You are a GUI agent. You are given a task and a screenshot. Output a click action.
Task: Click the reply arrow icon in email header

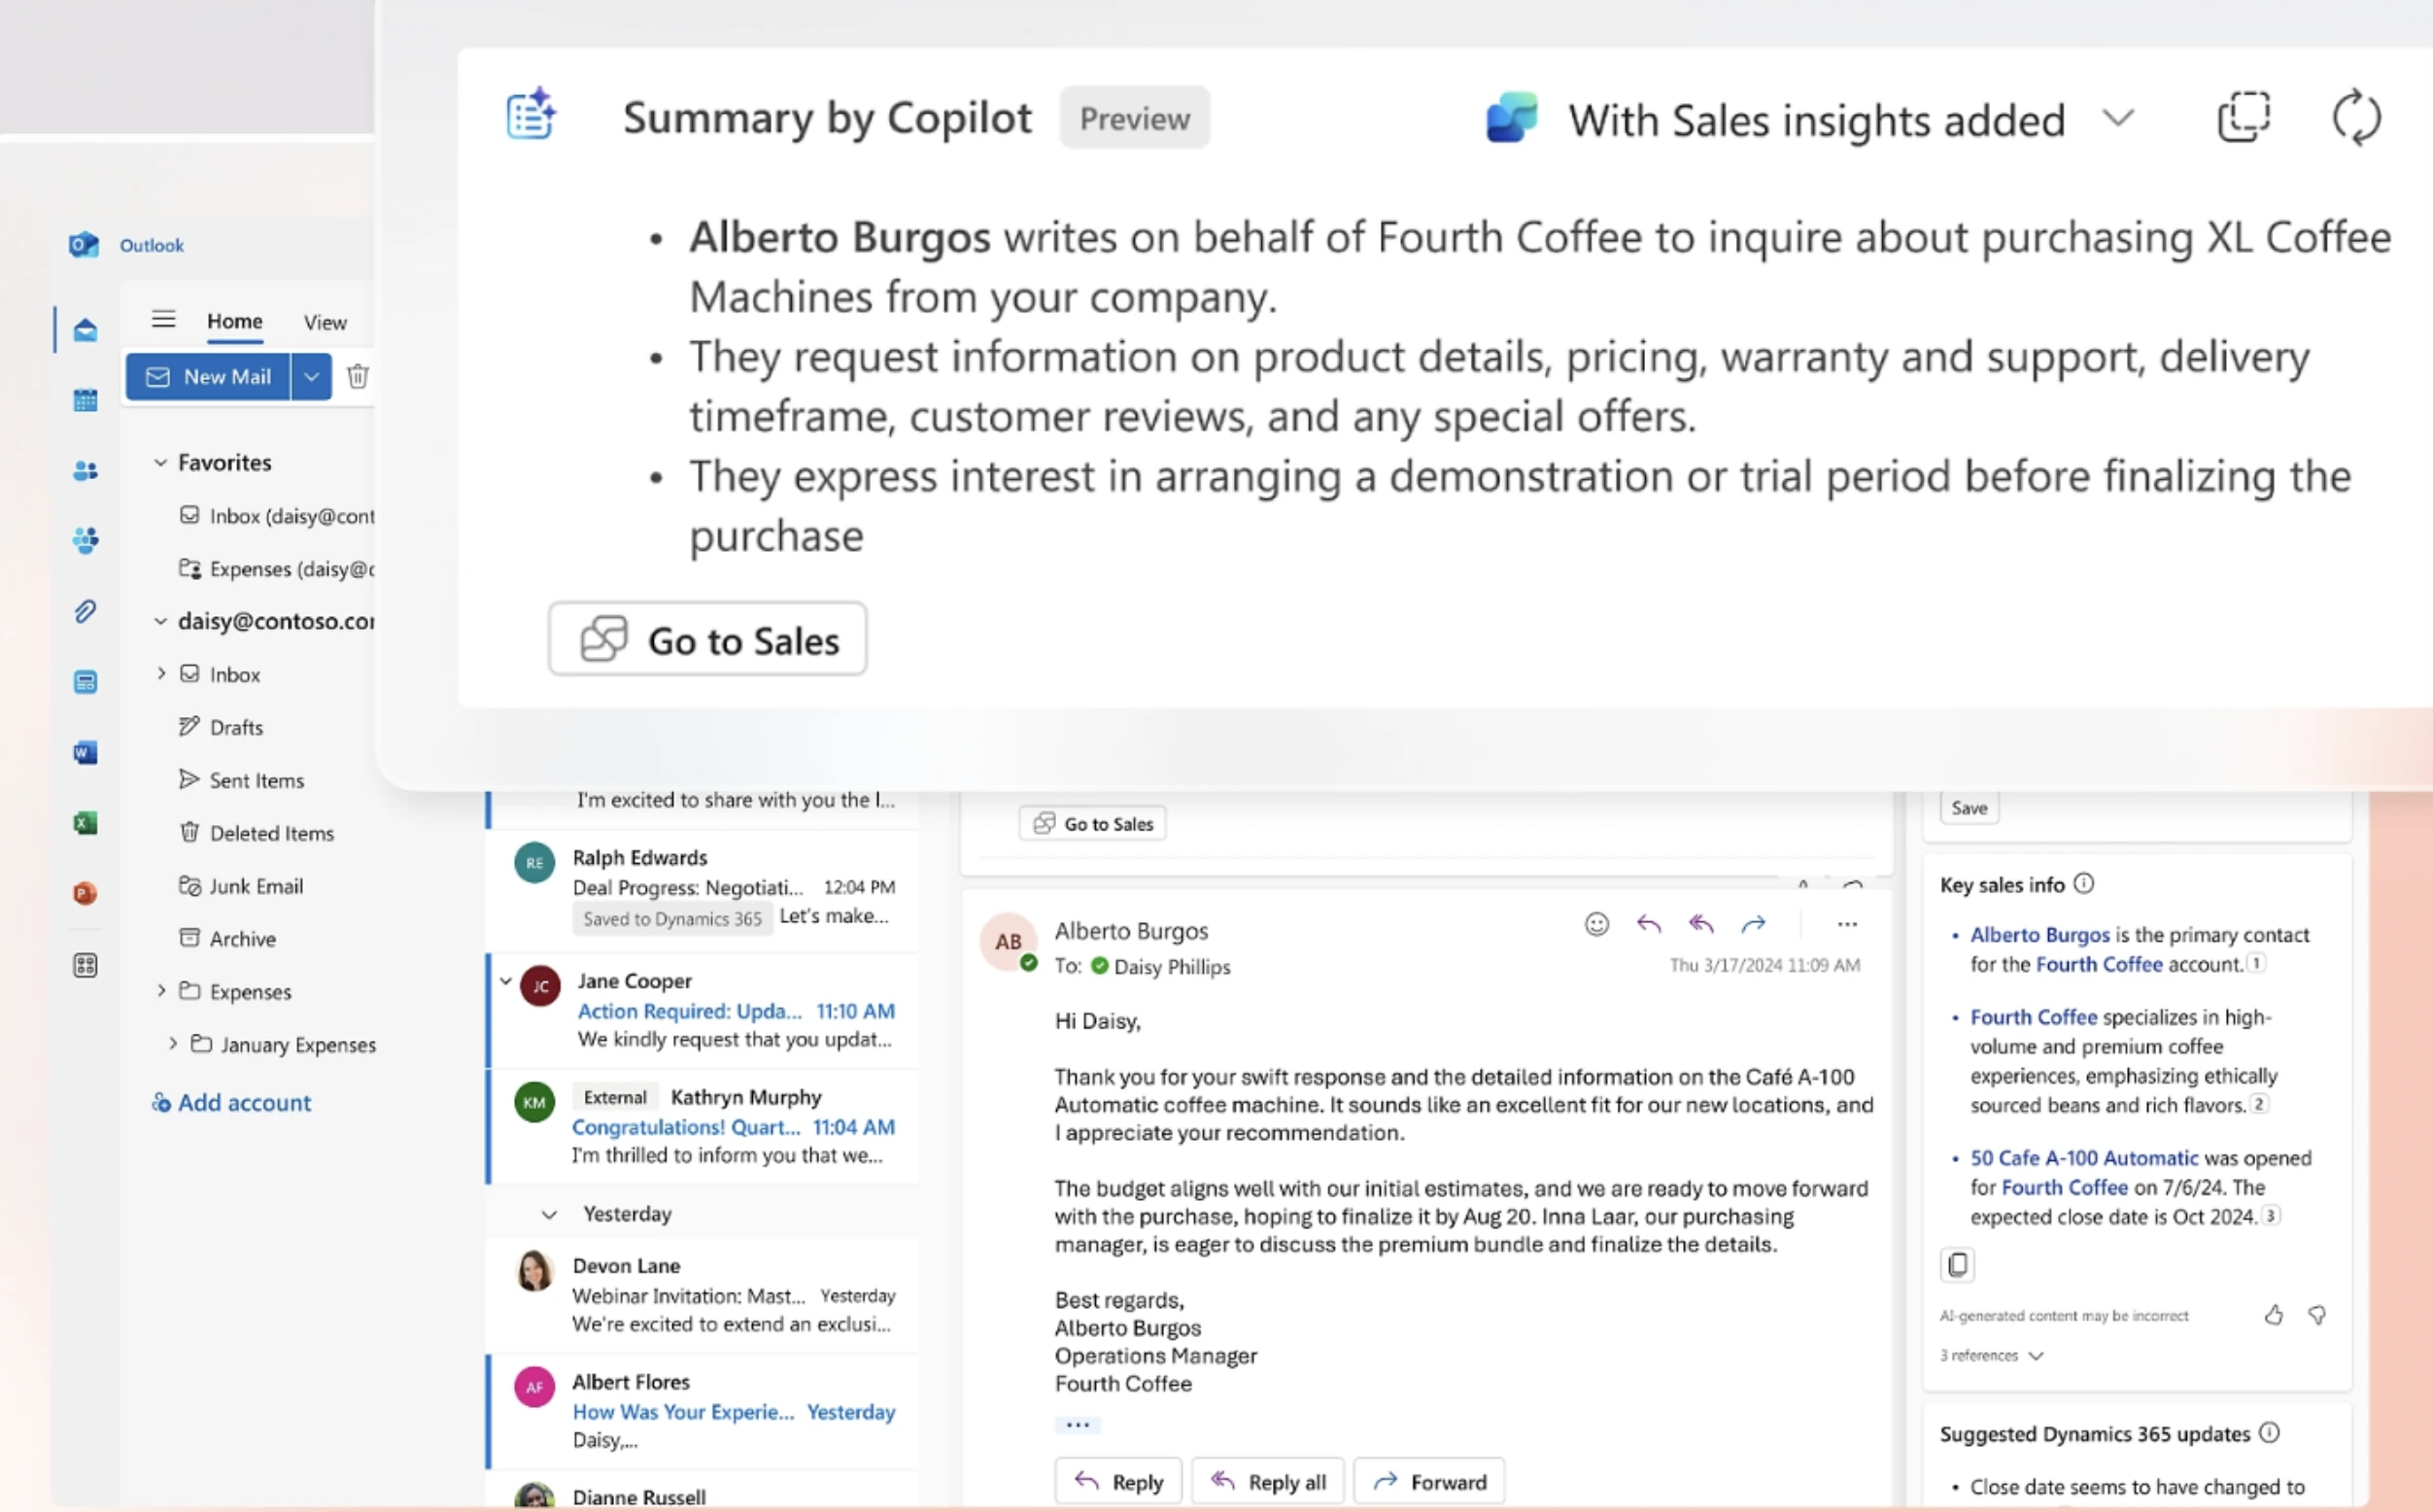coord(1649,924)
